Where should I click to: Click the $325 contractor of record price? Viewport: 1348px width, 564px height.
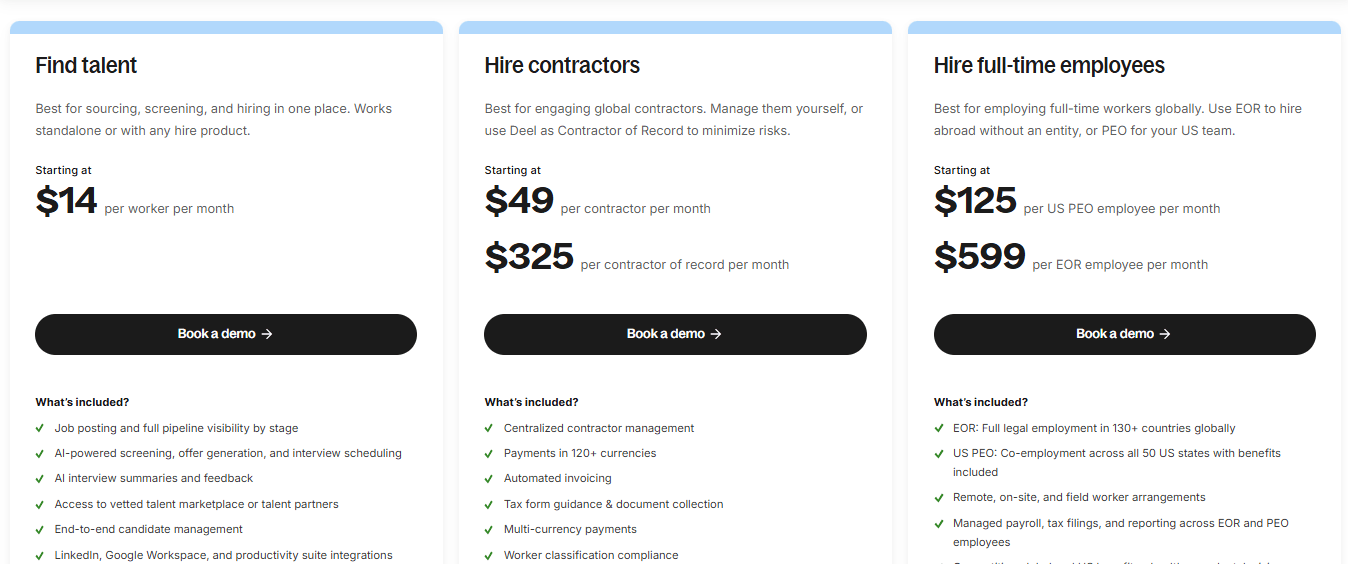529,257
